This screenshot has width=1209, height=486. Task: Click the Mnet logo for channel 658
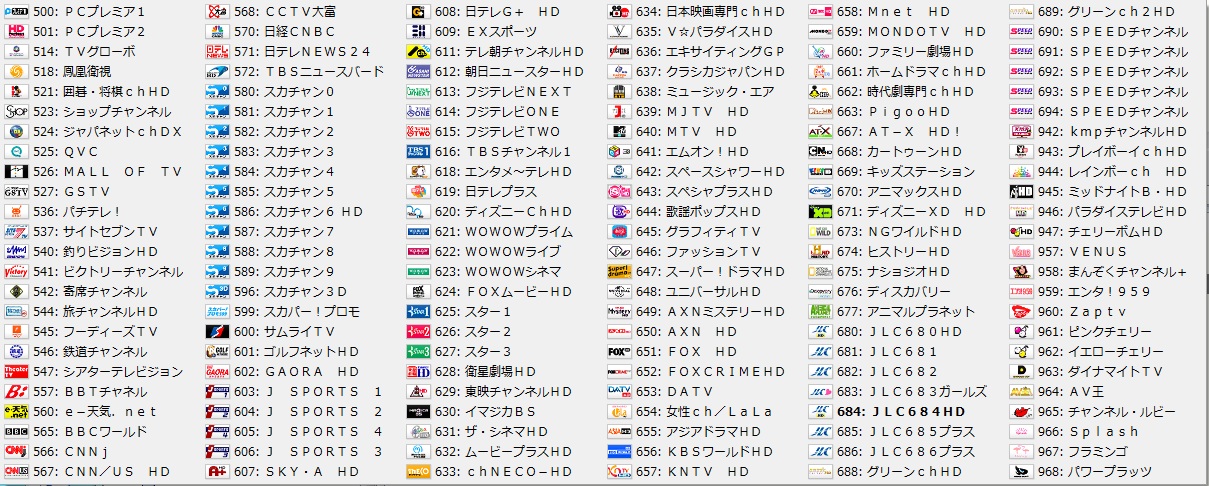pos(821,11)
